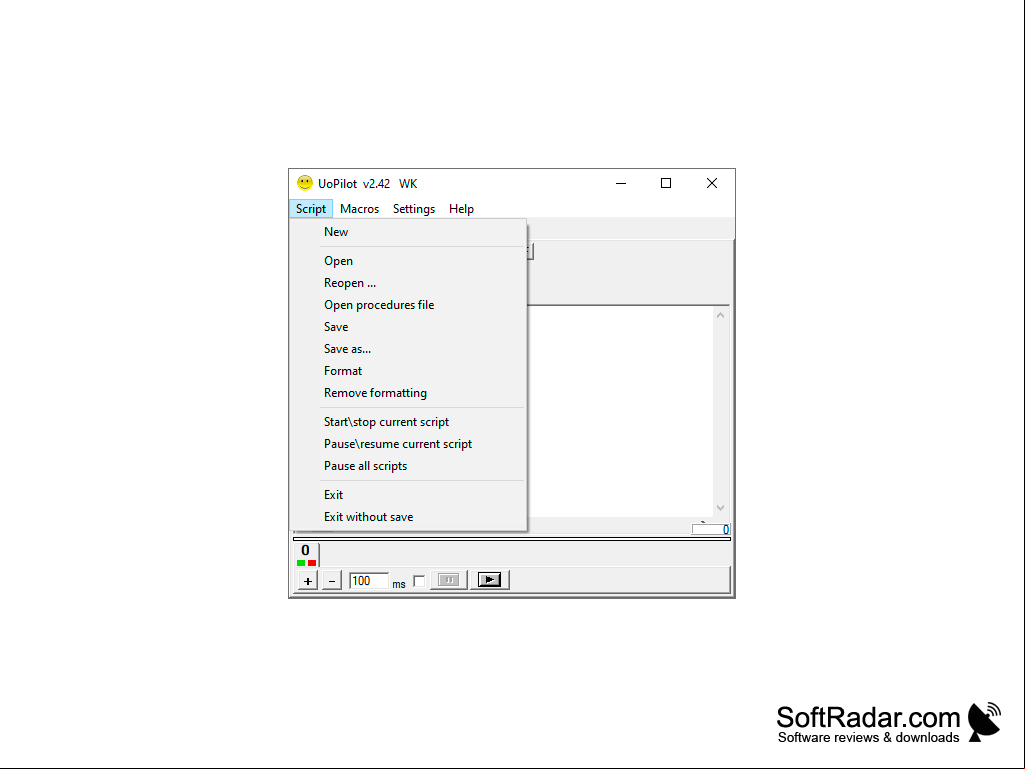Image resolution: width=1025 pixels, height=769 pixels.
Task: Open the Help menu
Action: coord(462,209)
